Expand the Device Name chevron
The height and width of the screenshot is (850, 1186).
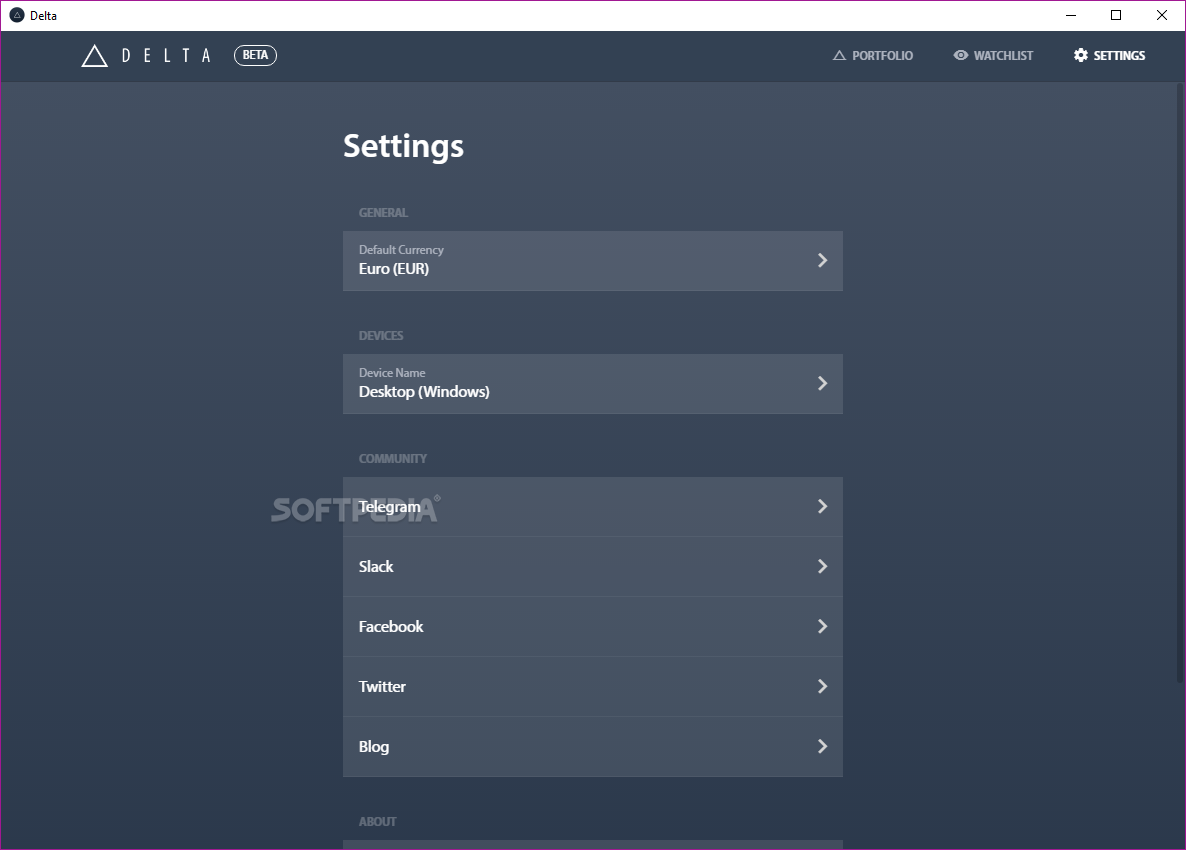pos(822,383)
